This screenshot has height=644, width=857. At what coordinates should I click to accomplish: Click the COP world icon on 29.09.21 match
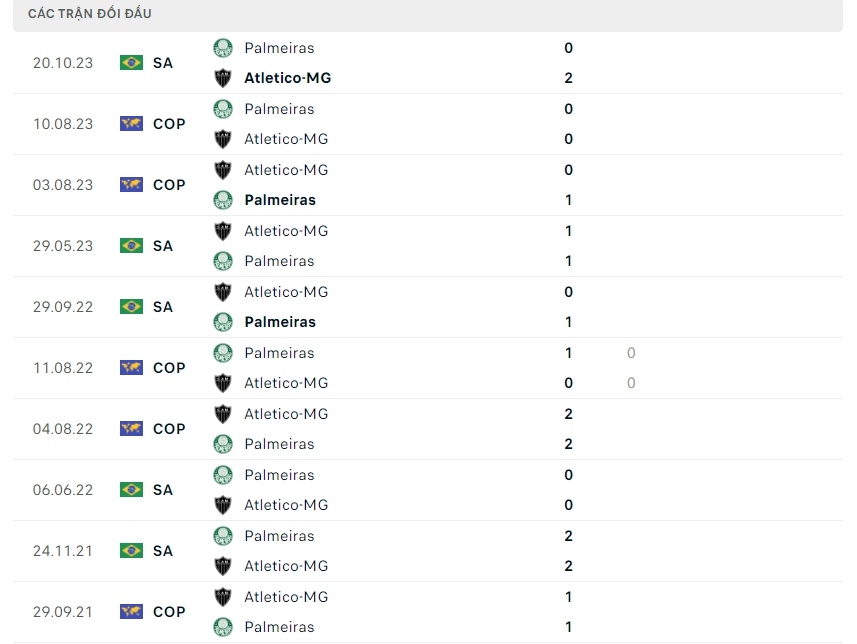[131, 612]
